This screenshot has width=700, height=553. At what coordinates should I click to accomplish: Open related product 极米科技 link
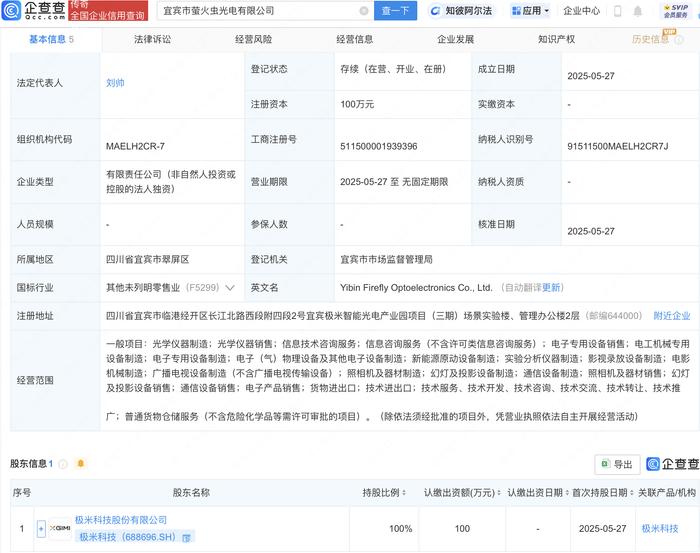[x=660, y=529]
